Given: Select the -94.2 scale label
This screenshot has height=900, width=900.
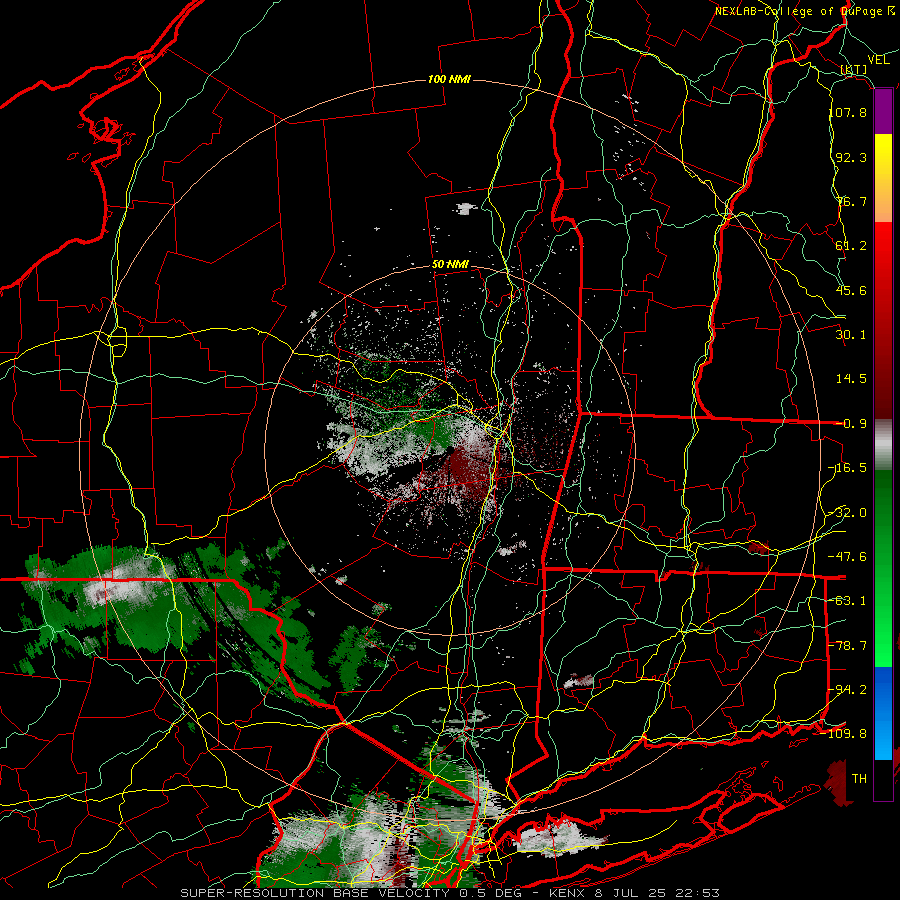Looking at the screenshot, I should coord(848,690).
